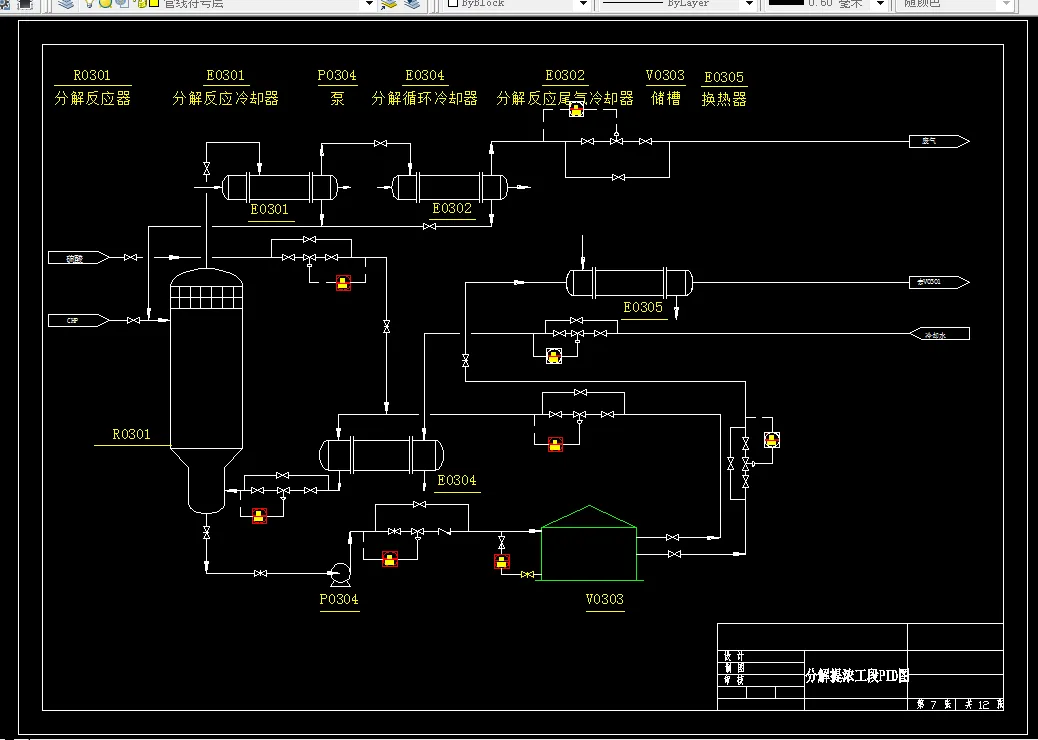Toggle layer freeze sun icon

click(x=105, y=3)
